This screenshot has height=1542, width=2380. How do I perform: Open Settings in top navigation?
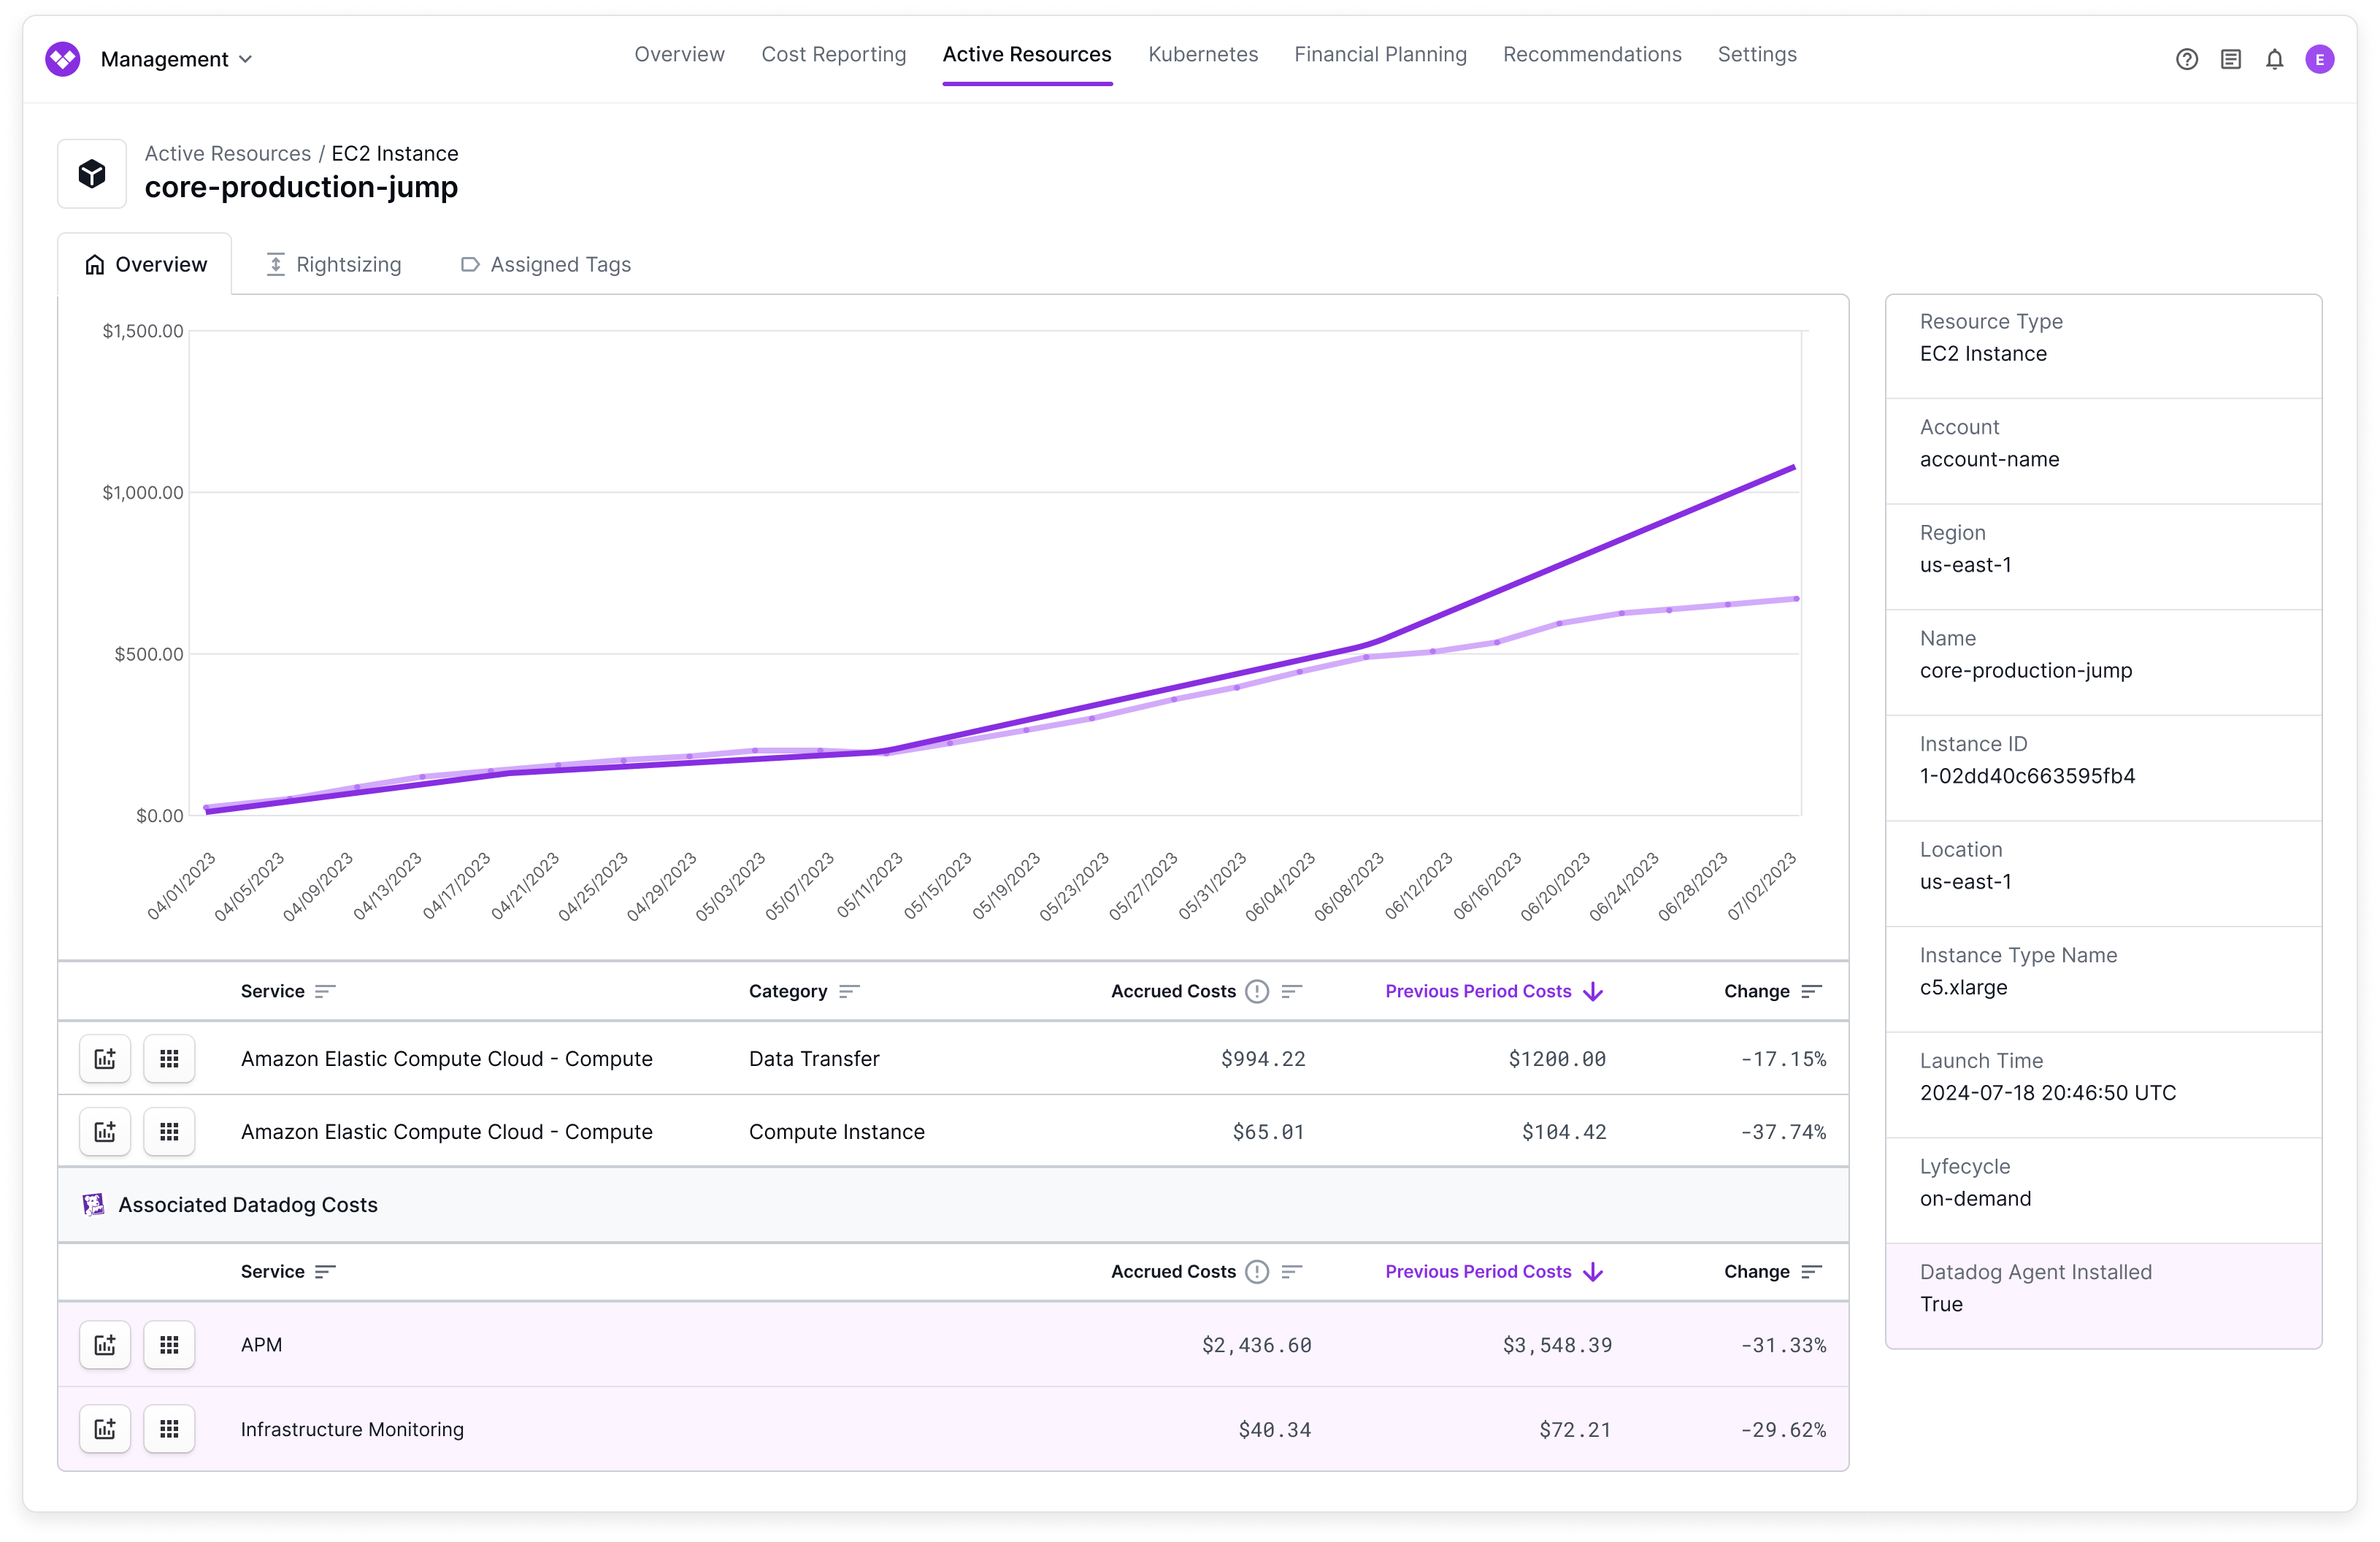[1757, 54]
